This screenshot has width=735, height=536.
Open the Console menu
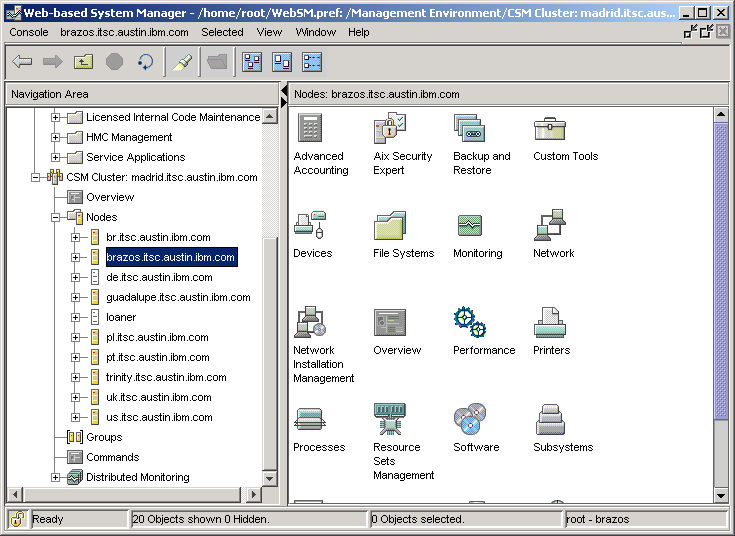click(29, 32)
